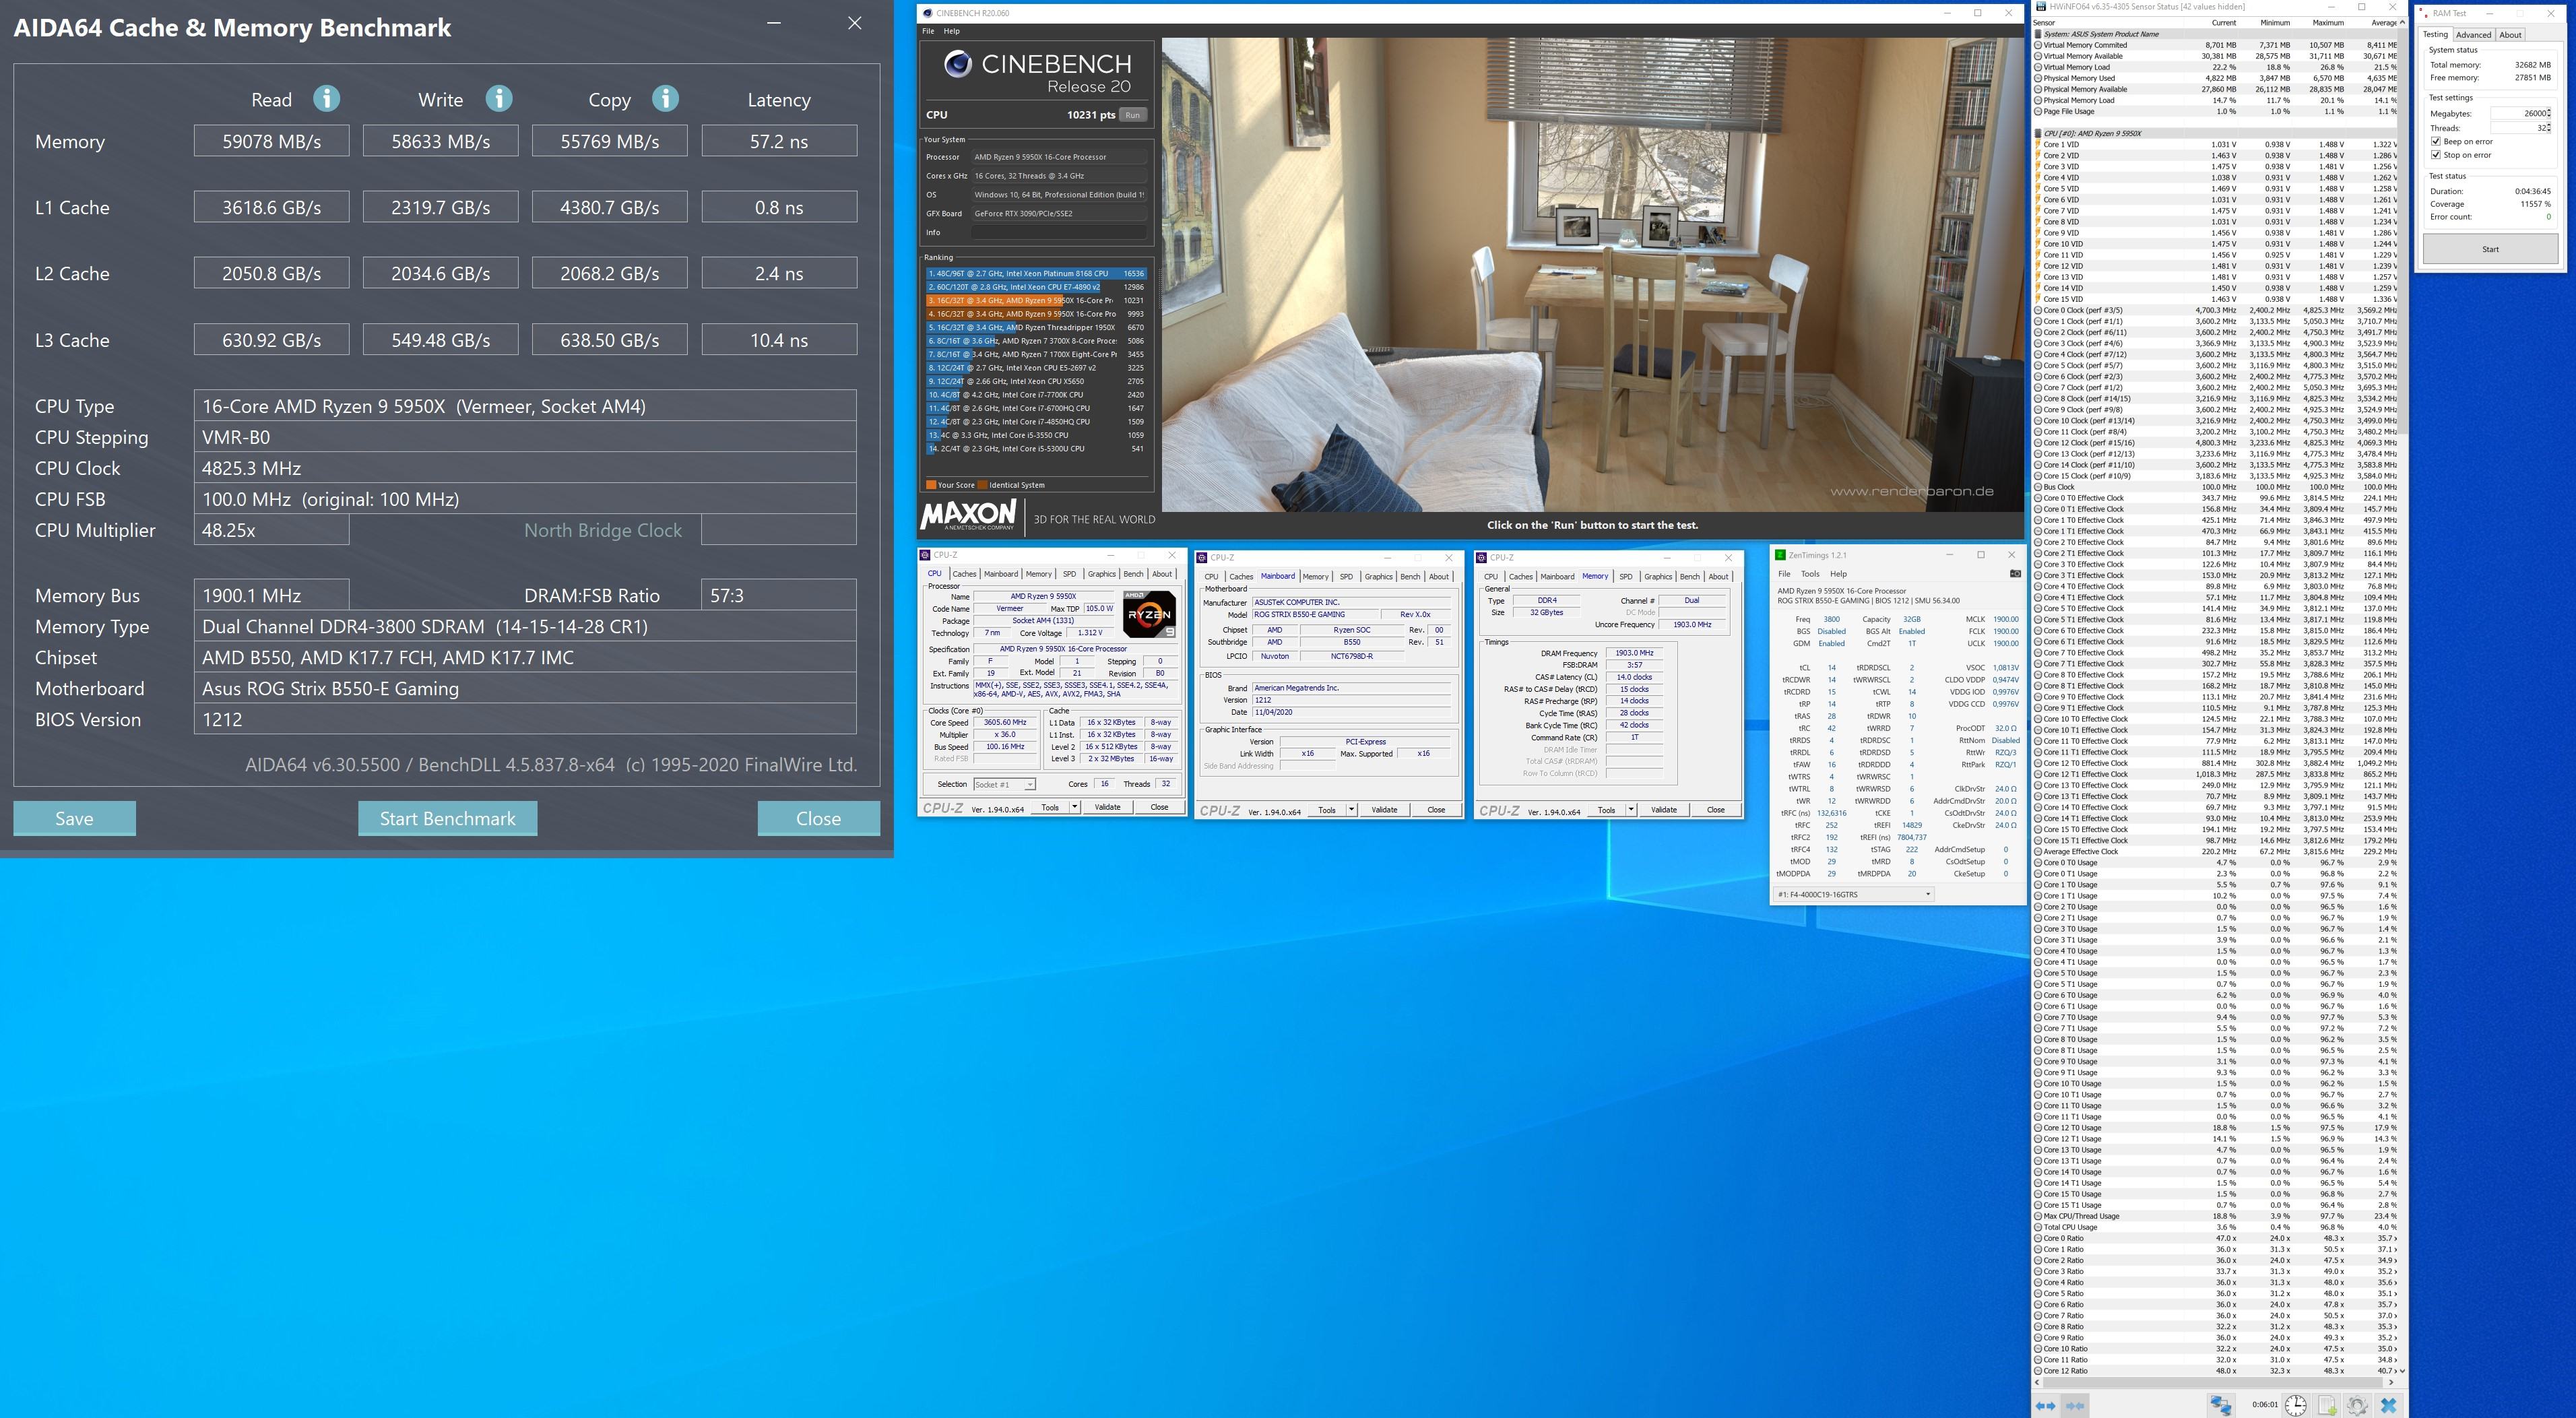Click Memory Latency value 57.2 ns

pyautogui.click(x=779, y=141)
